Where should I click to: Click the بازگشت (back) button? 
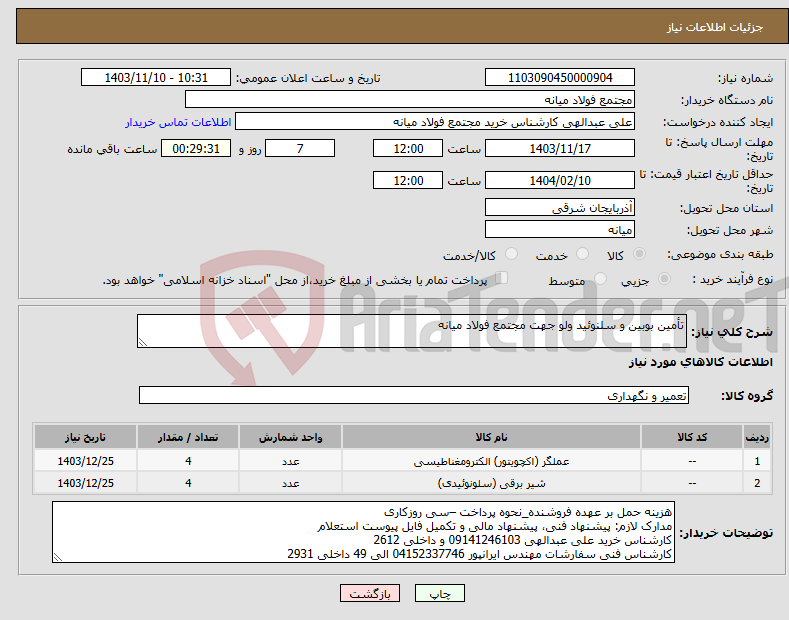[x=370, y=593]
